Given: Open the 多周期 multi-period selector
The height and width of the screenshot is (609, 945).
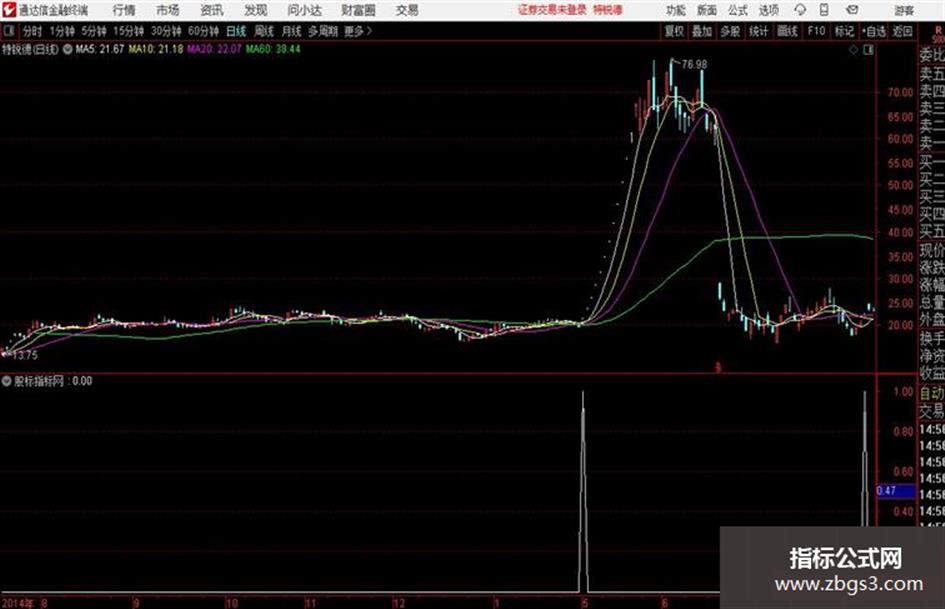Looking at the screenshot, I should [323, 31].
